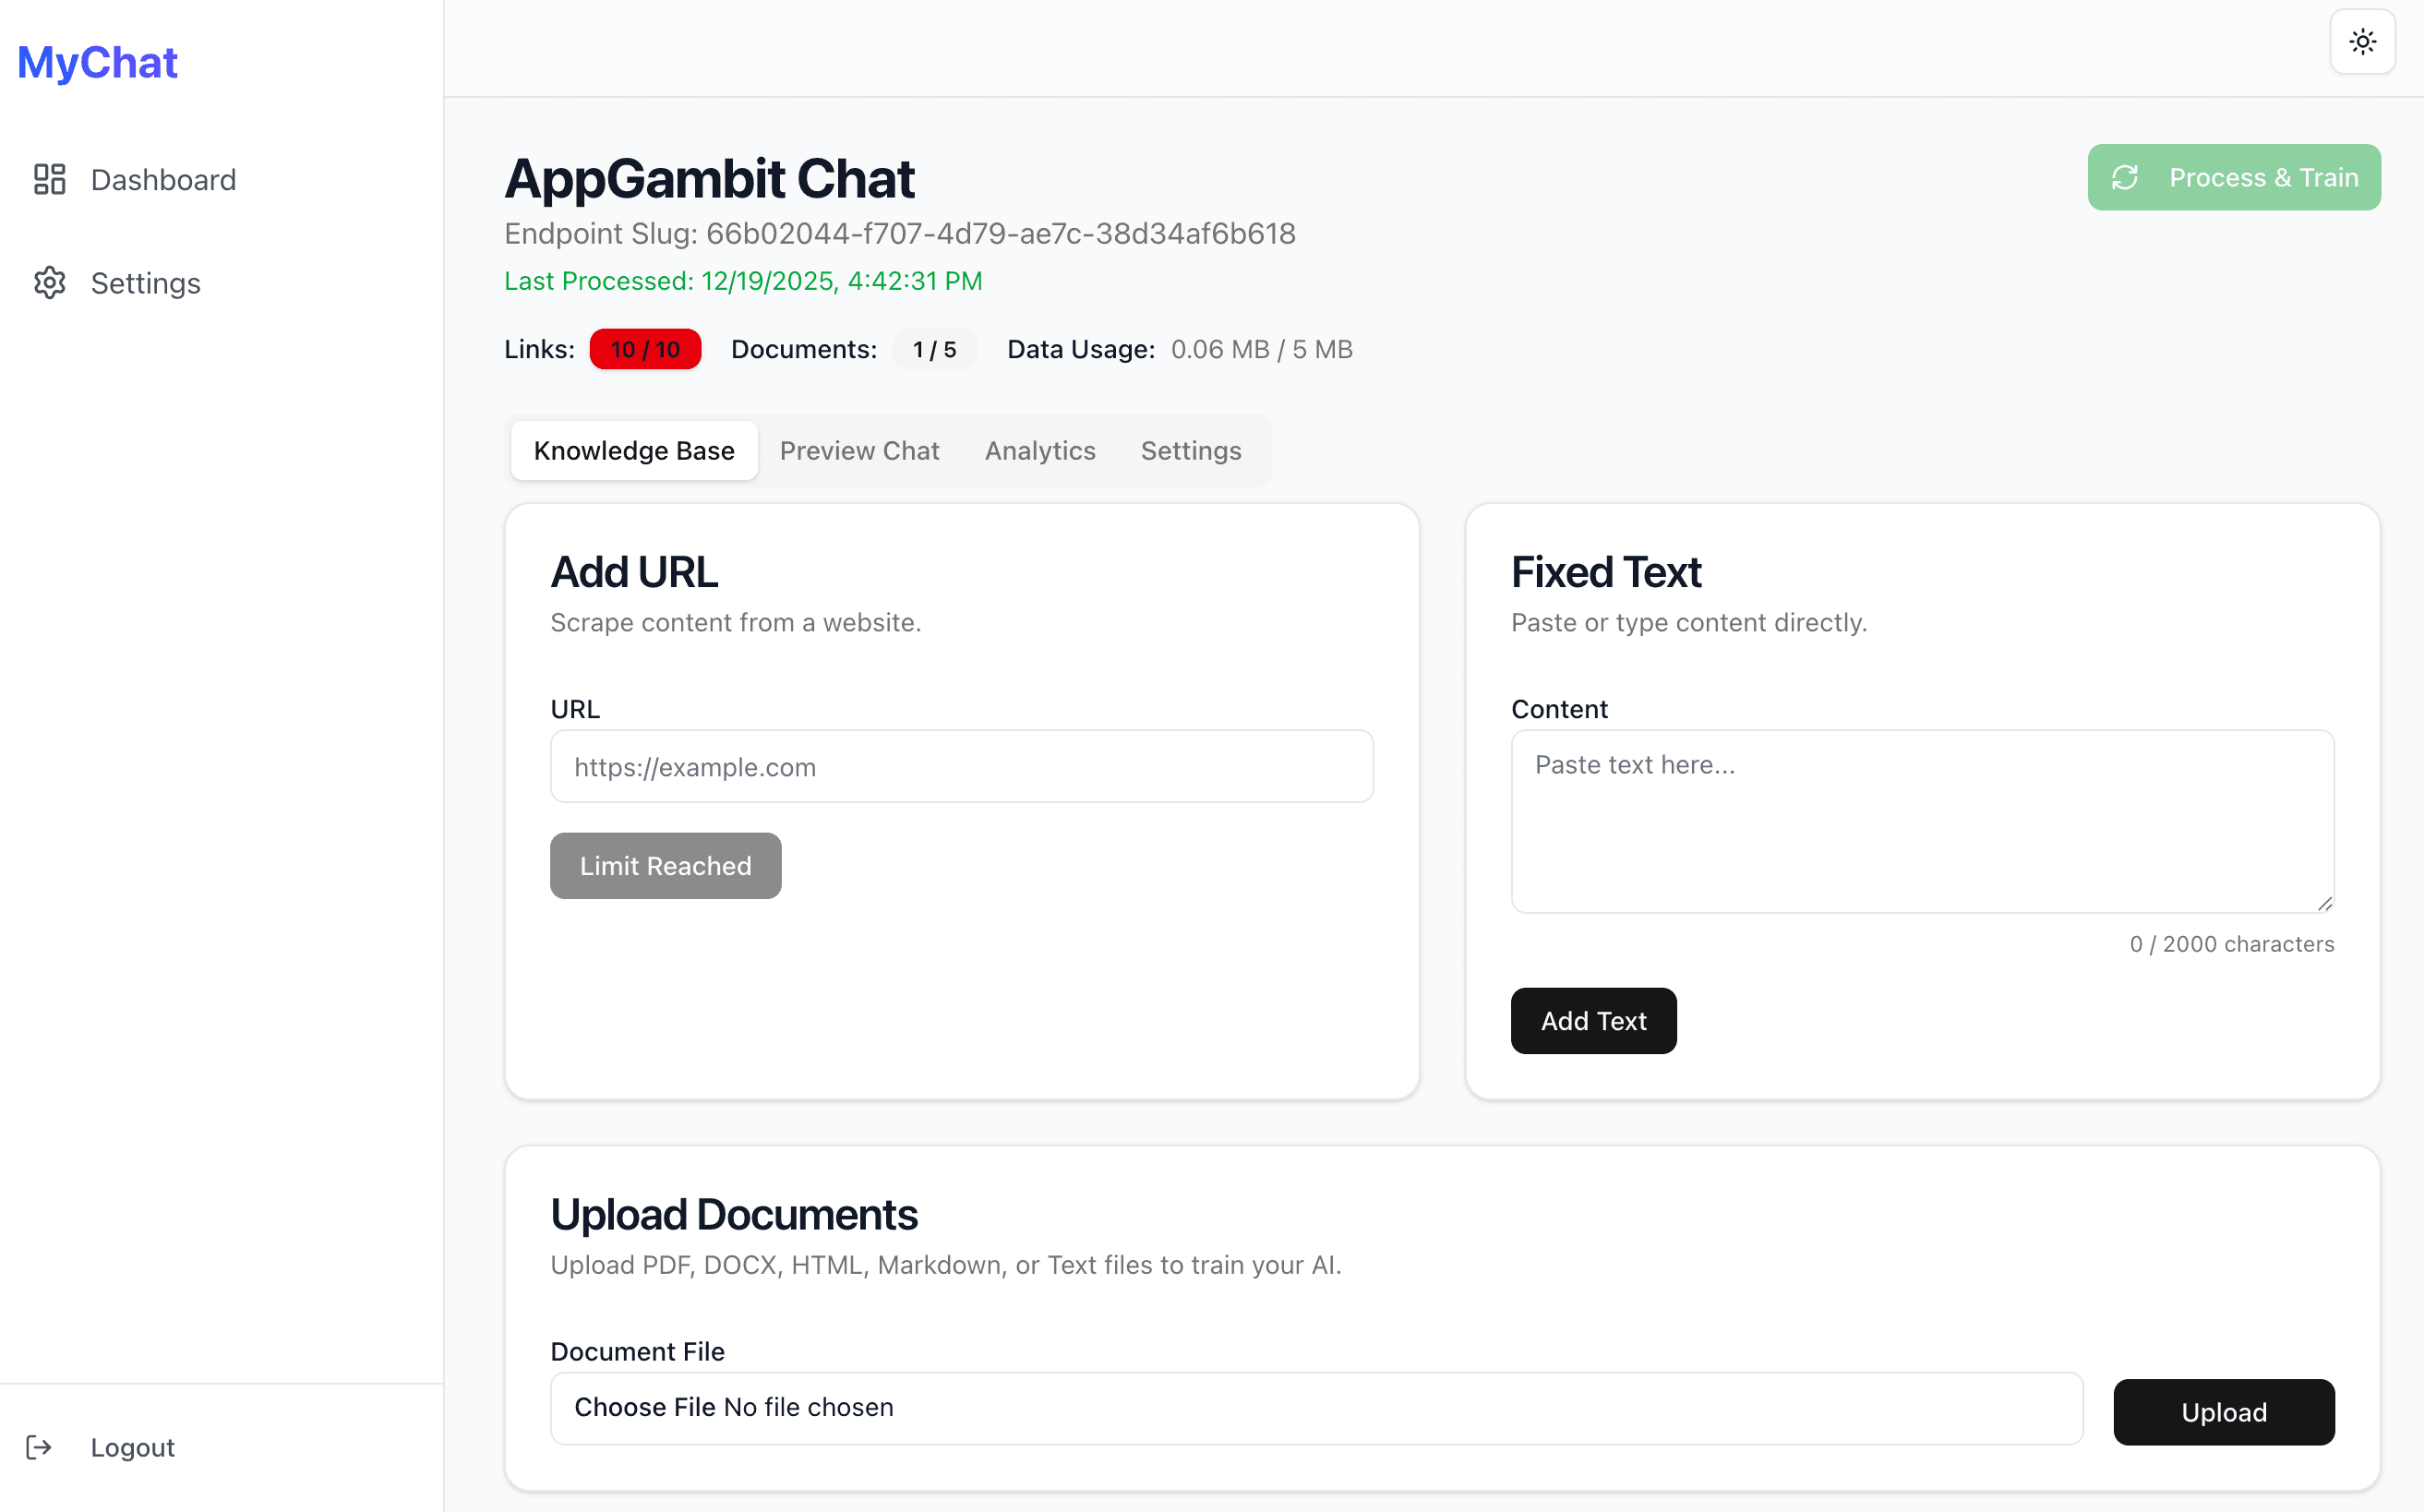Click the Logout arrow icon
This screenshot has width=2424, height=1512.
click(39, 1447)
